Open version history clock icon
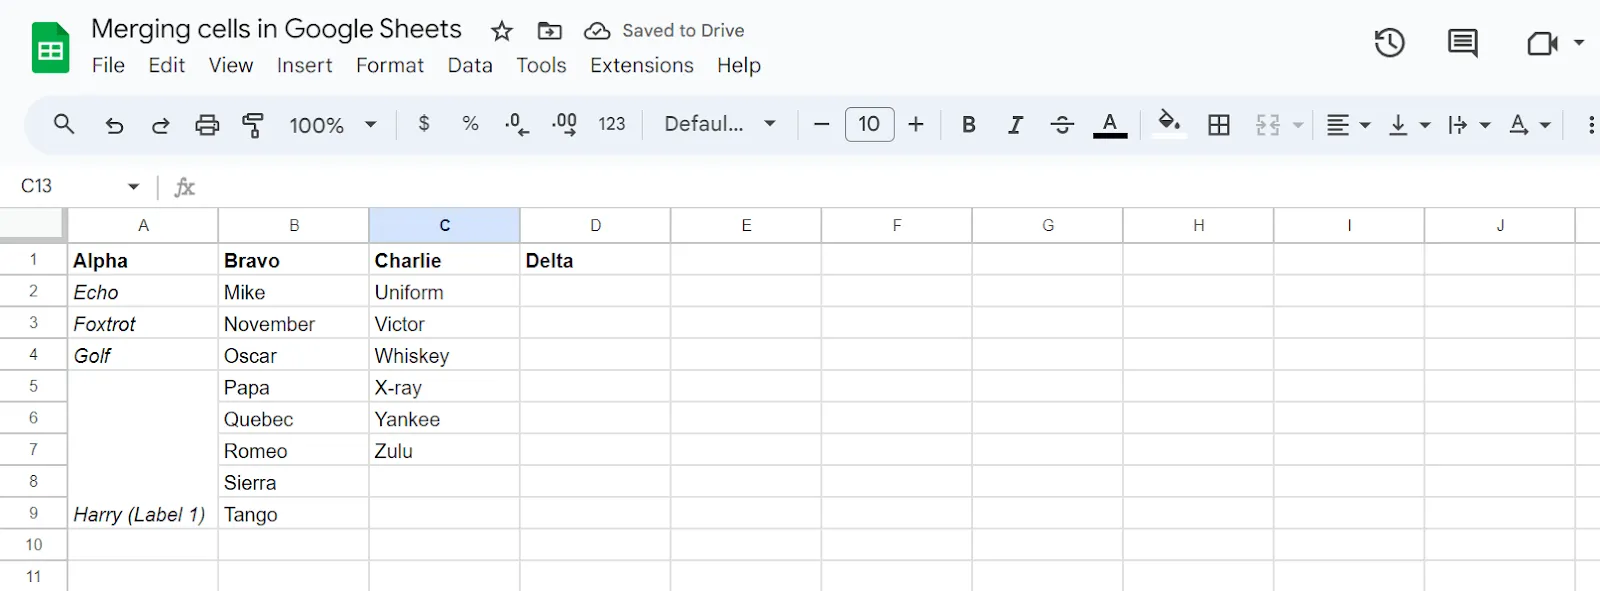The width and height of the screenshot is (1600, 591). point(1389,43)
